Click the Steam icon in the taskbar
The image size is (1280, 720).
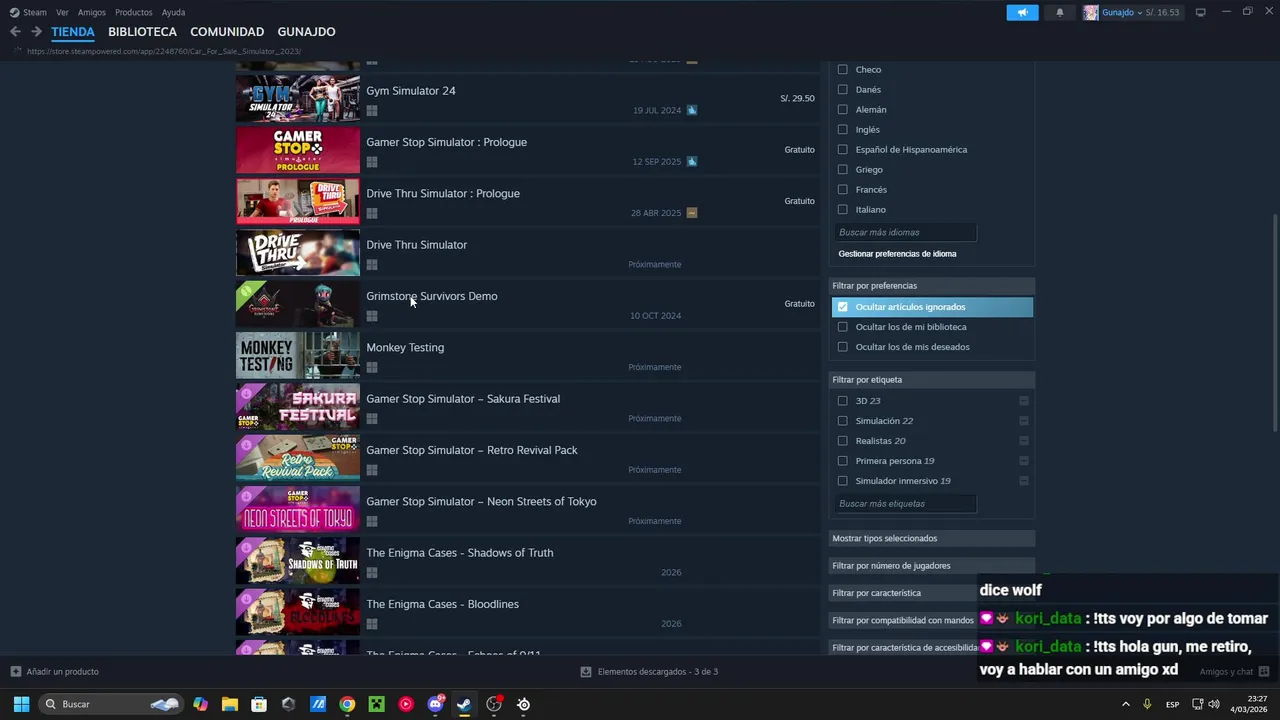[x=464, y=704]
